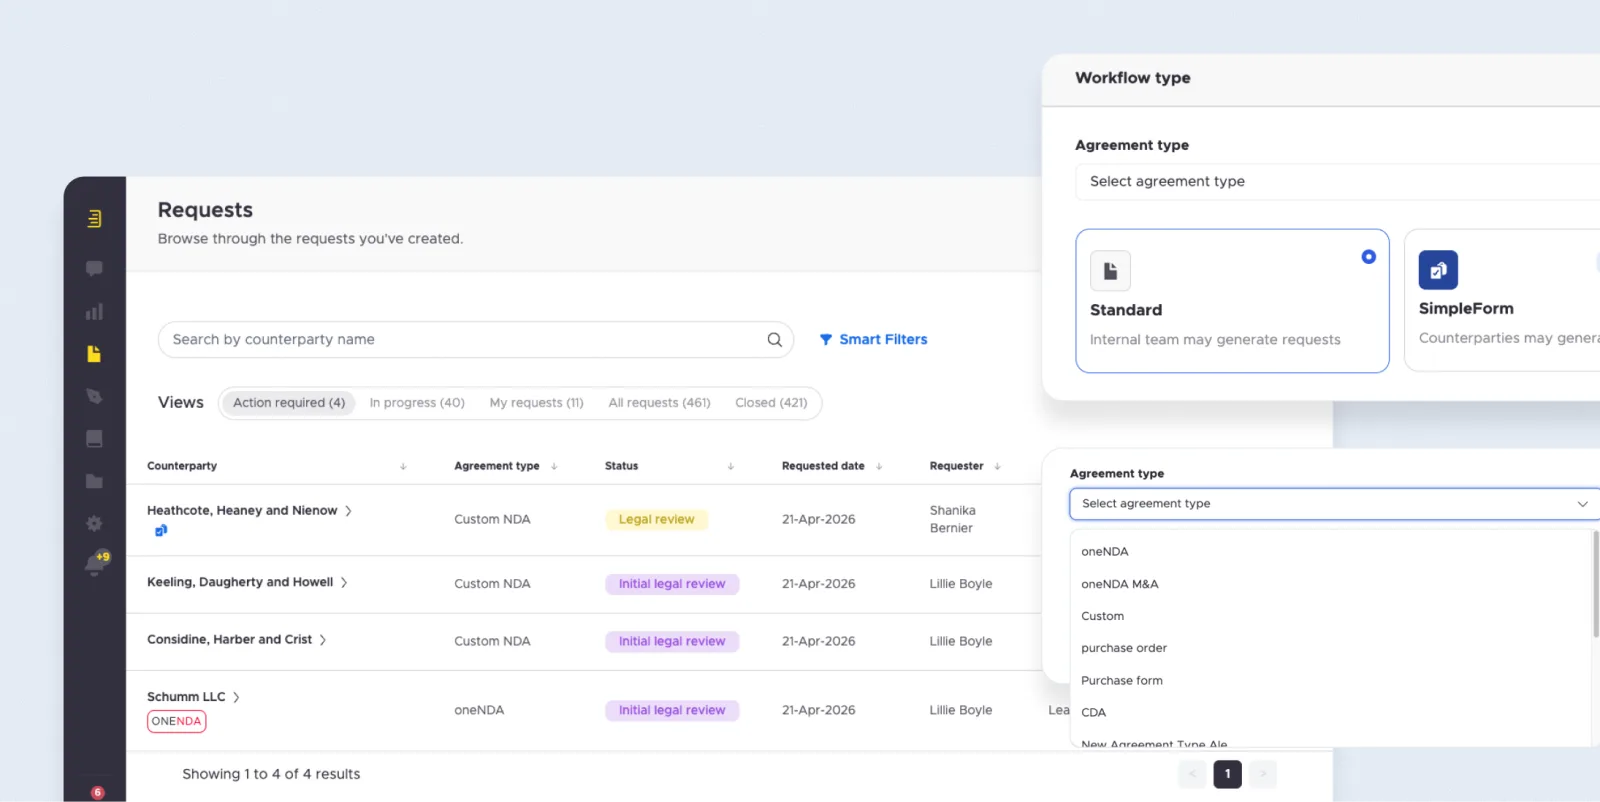The image size is (1600, 802).
Task: Sort the table by Counterparty arrow
Action: [403, 466]
